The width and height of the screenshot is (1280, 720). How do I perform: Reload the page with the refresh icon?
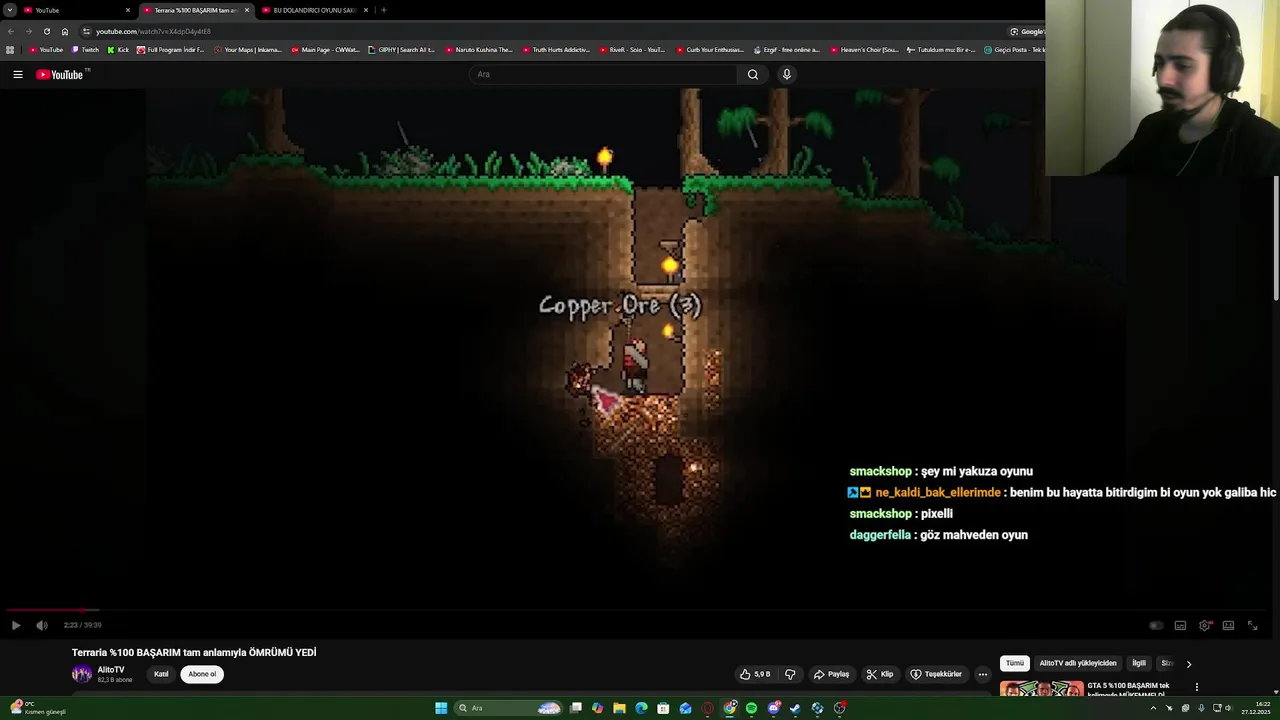coord(46,31)
